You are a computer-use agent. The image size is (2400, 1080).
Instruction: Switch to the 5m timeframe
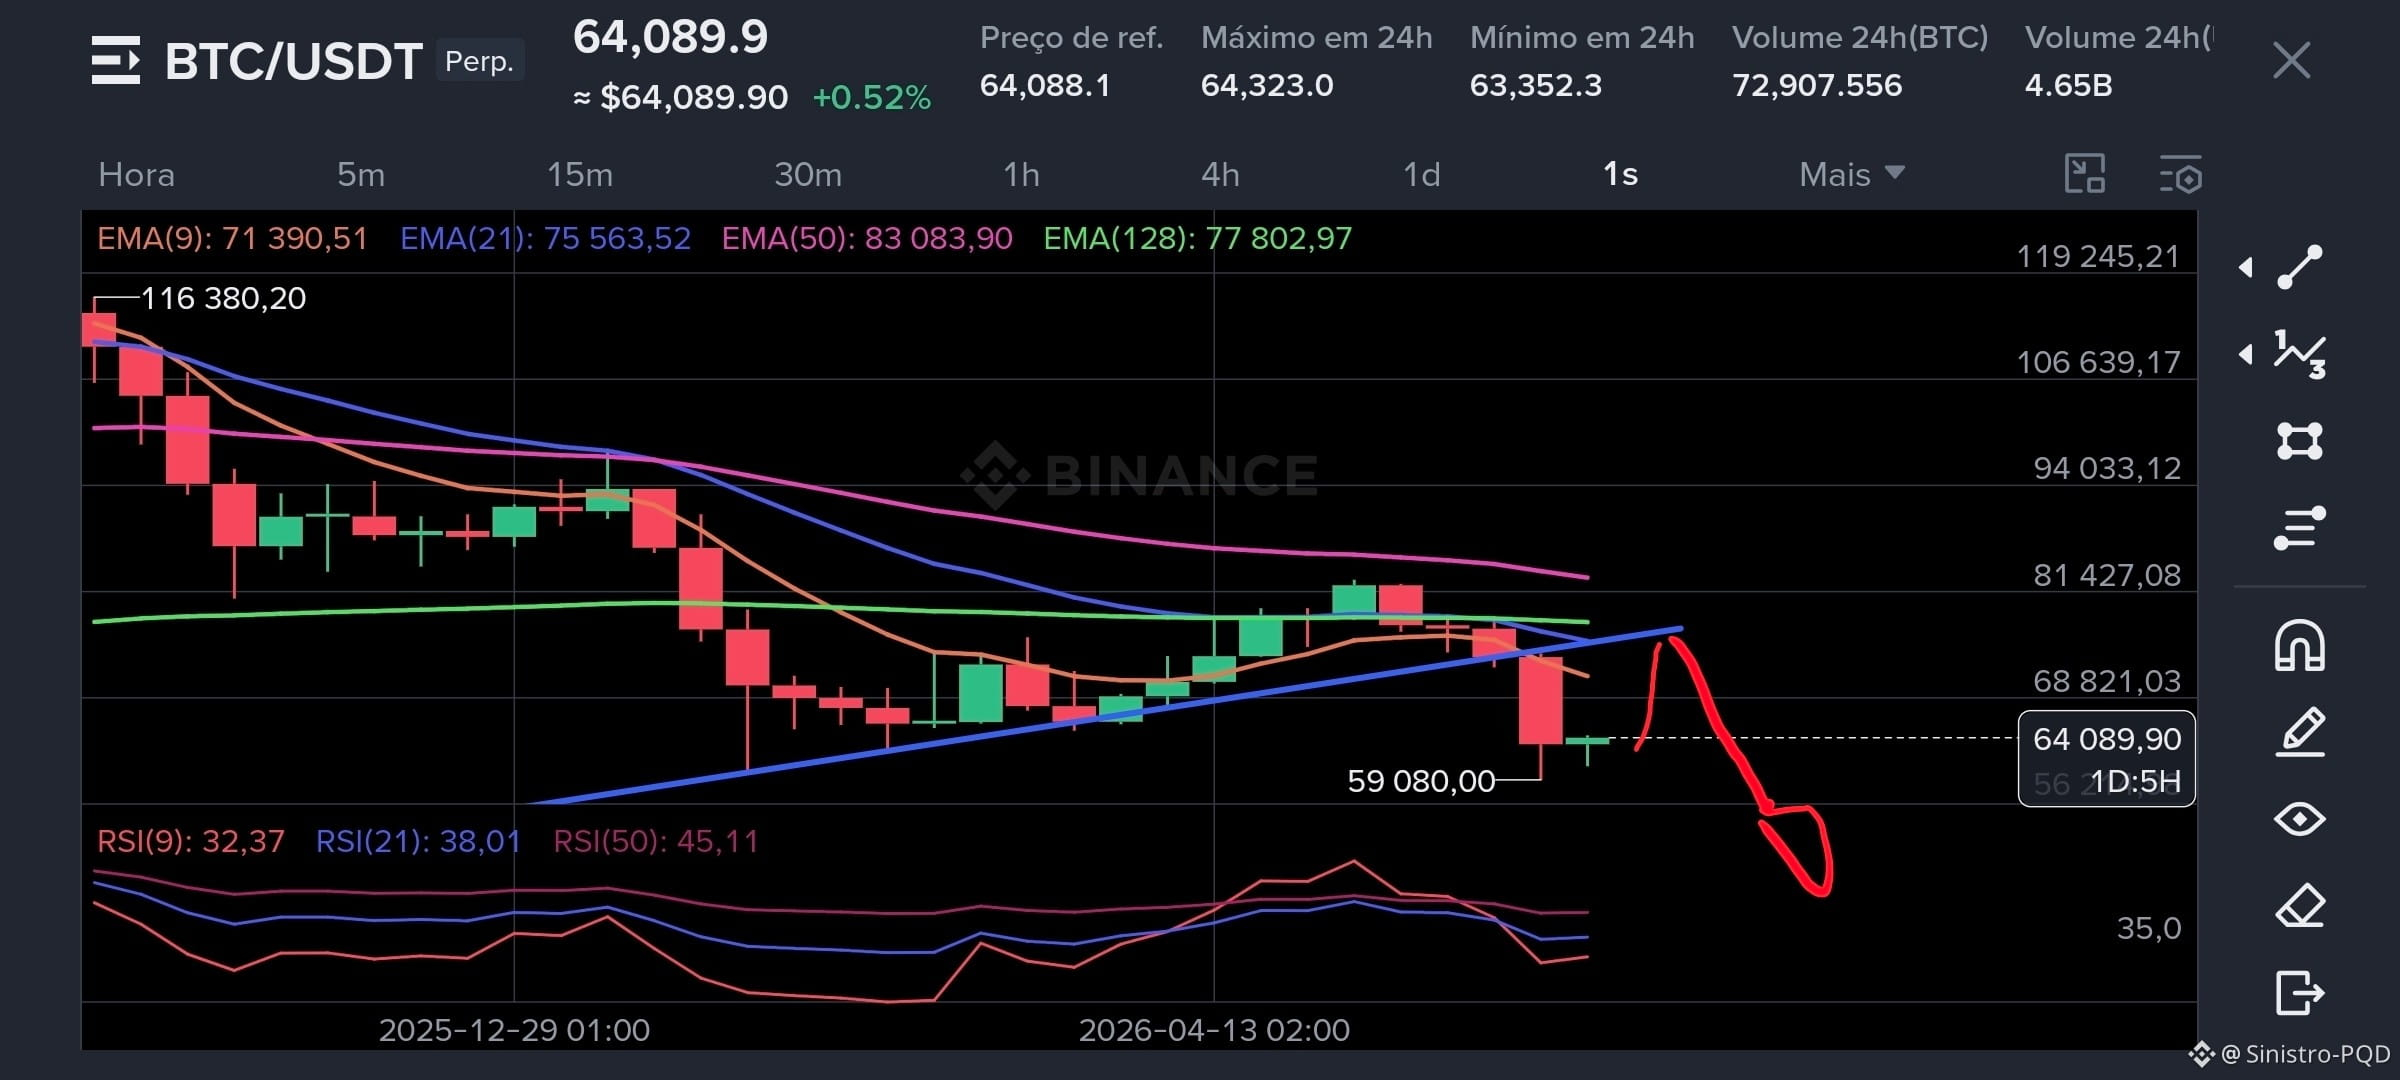[x=360, y=175]
